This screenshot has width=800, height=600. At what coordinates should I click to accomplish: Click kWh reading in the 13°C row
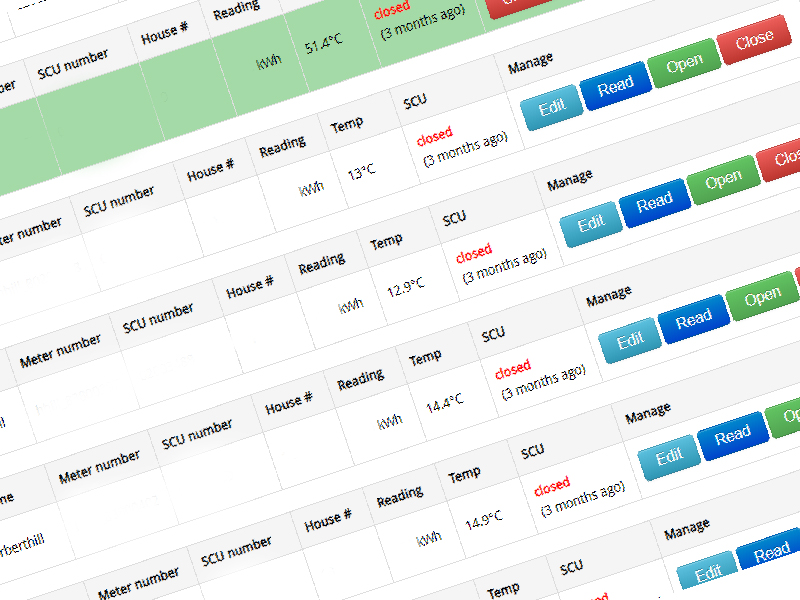click(x=311, y=189)
